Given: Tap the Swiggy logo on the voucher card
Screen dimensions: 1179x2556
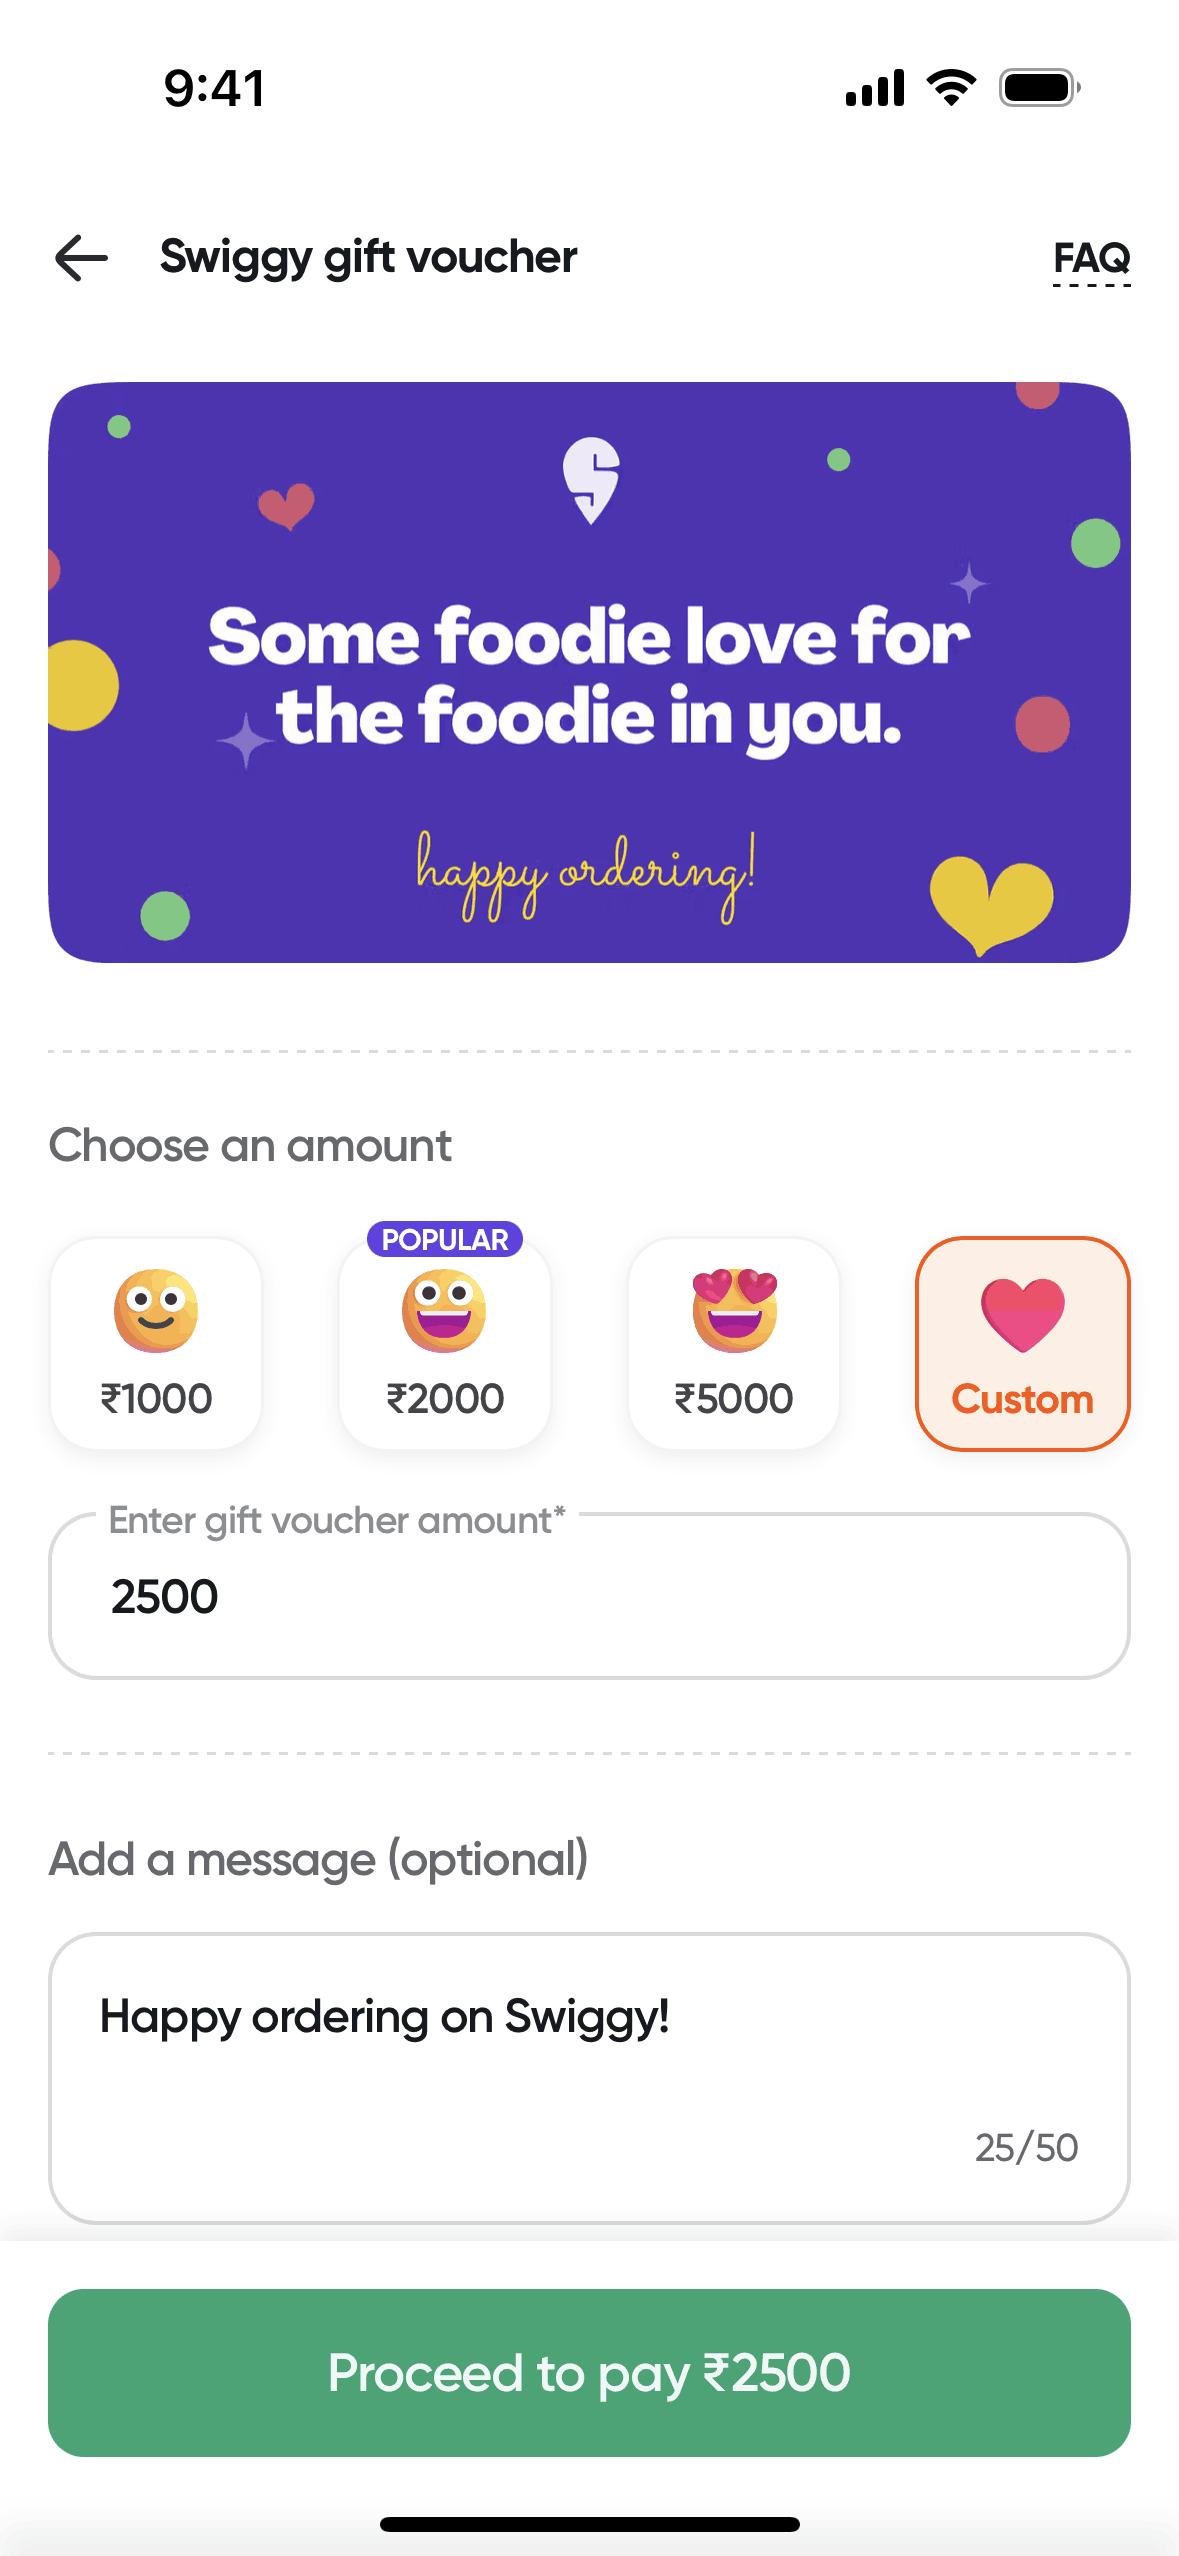Looking at the screenshot, I should click(x=591, y=480).
